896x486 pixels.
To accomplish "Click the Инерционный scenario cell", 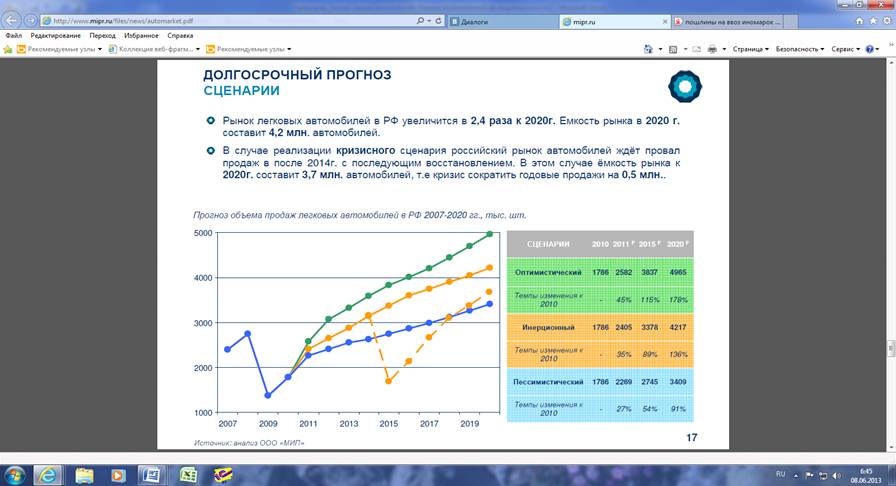I will (548, 327).
